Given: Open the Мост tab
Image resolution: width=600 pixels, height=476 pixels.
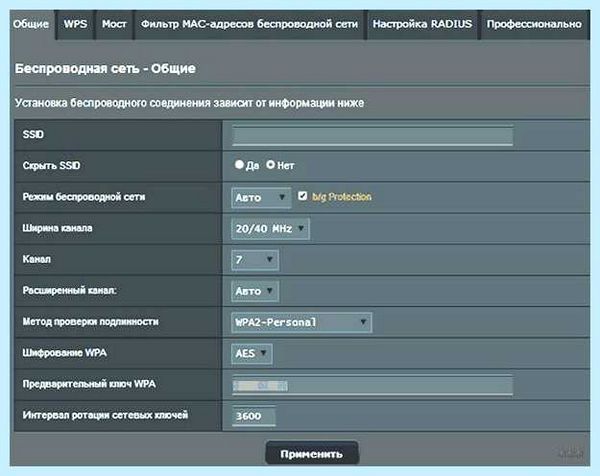Looking at the screenshot, I should tap(114, 24).
